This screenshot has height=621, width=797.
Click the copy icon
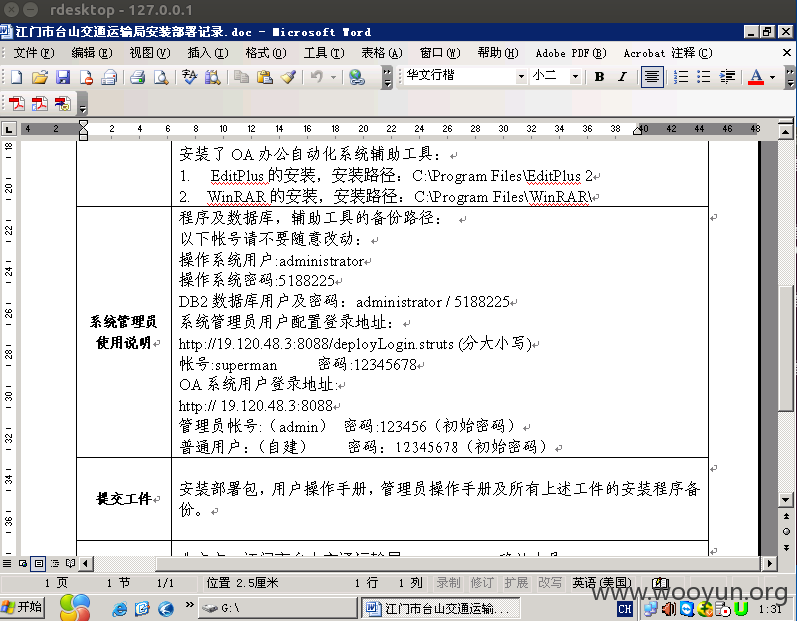[241, 77]
